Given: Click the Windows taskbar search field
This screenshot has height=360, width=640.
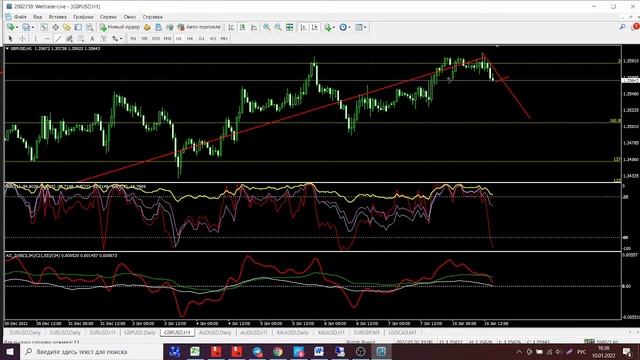Looking at the screenshot, I should (x=92, y=351).
